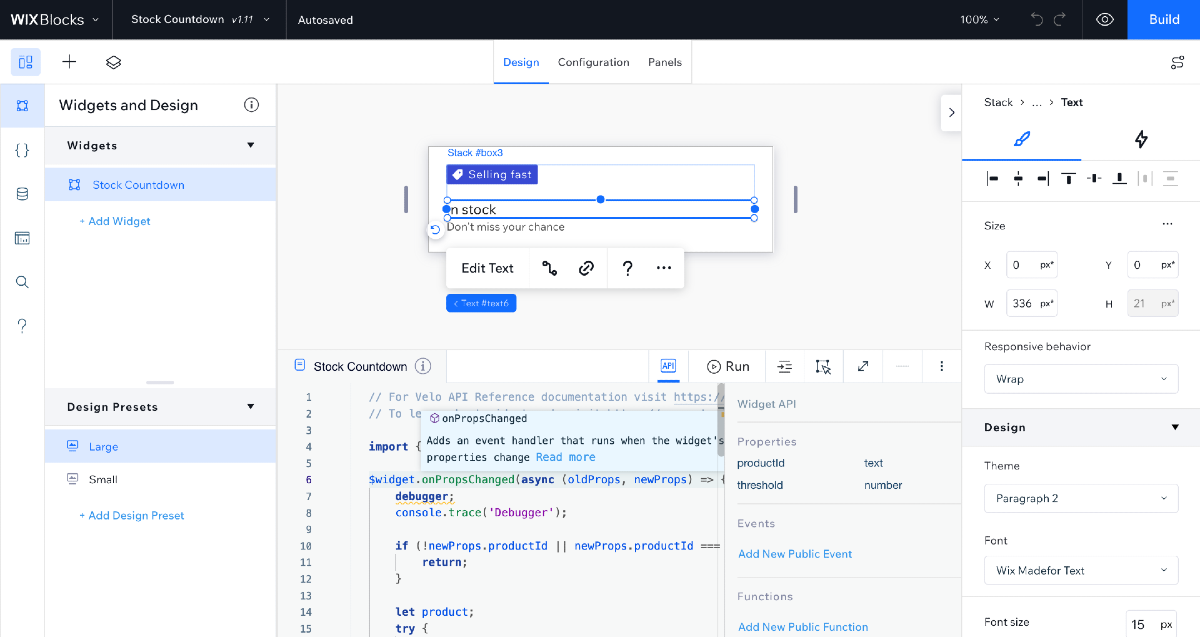Click Add Widget link

click(x=115, y=221)
